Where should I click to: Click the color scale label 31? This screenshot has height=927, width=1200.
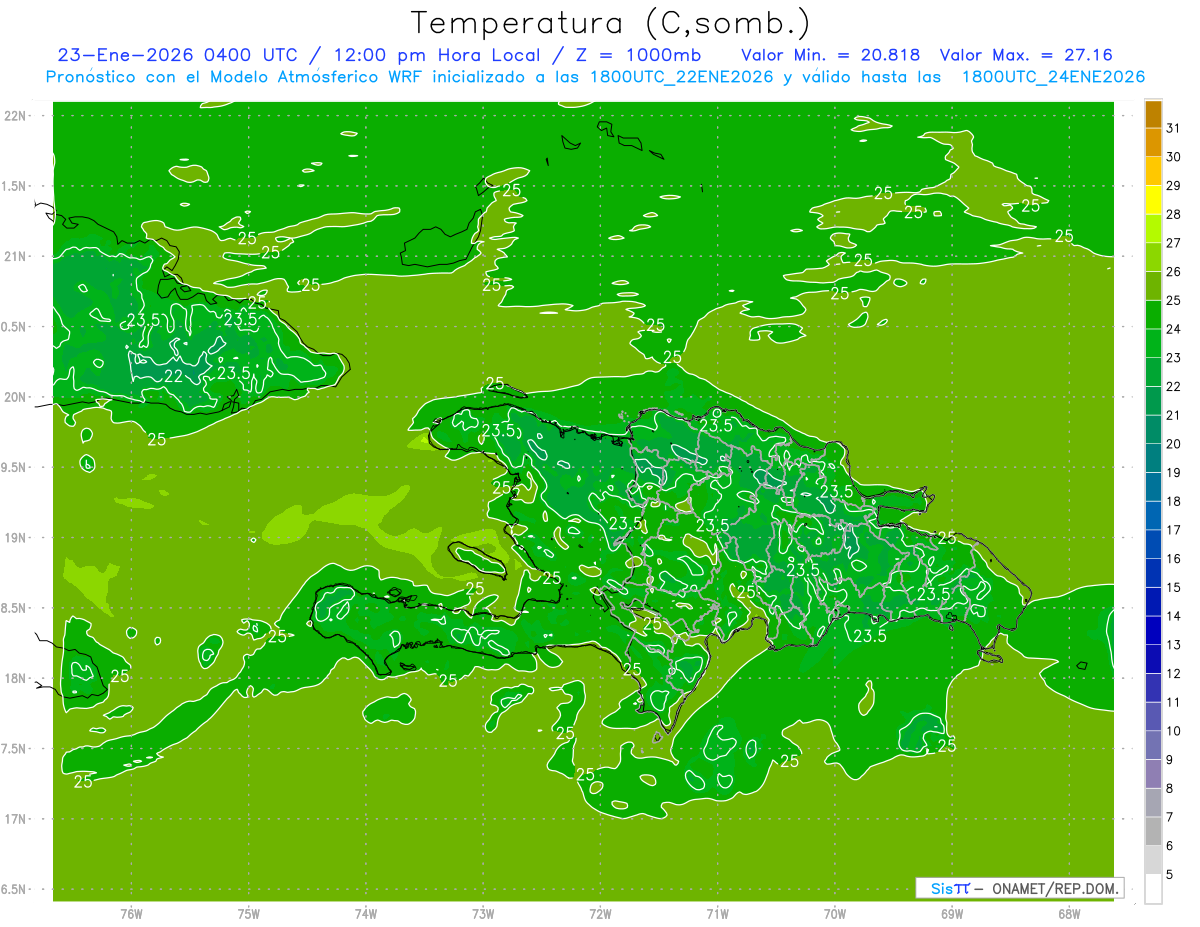coord(1174,128)
